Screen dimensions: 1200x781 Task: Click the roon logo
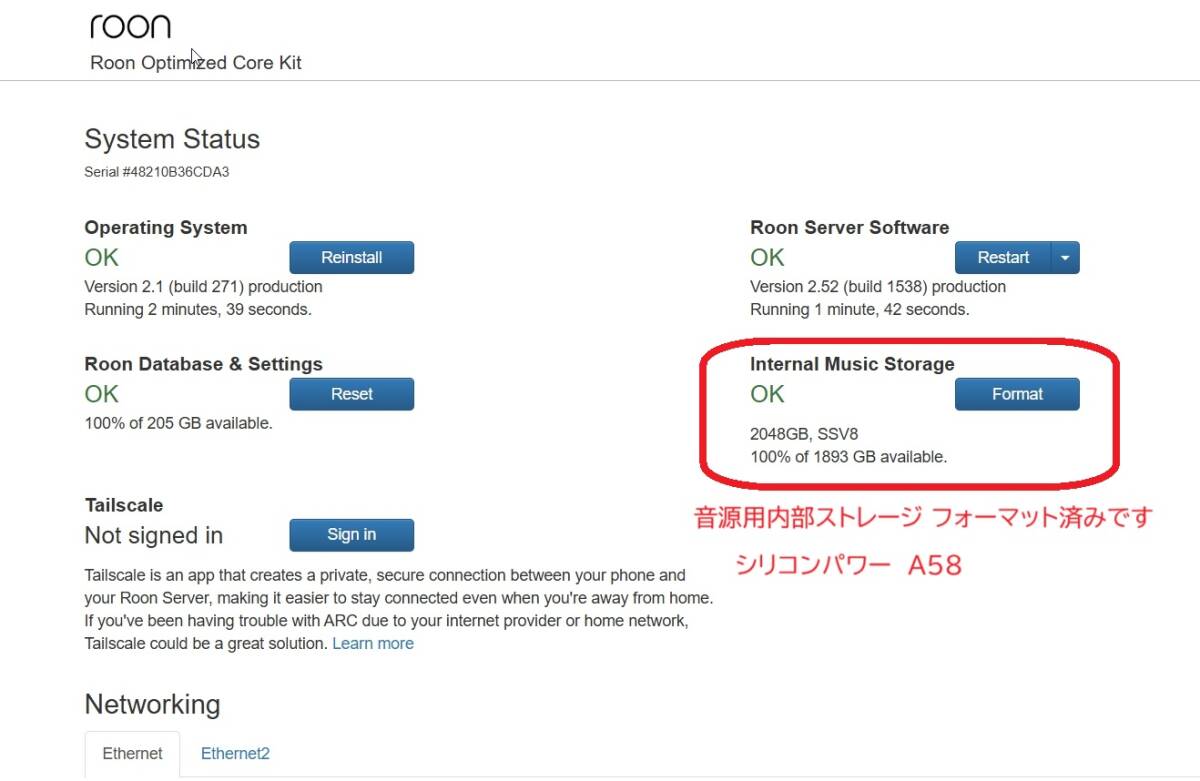[130, 26]
